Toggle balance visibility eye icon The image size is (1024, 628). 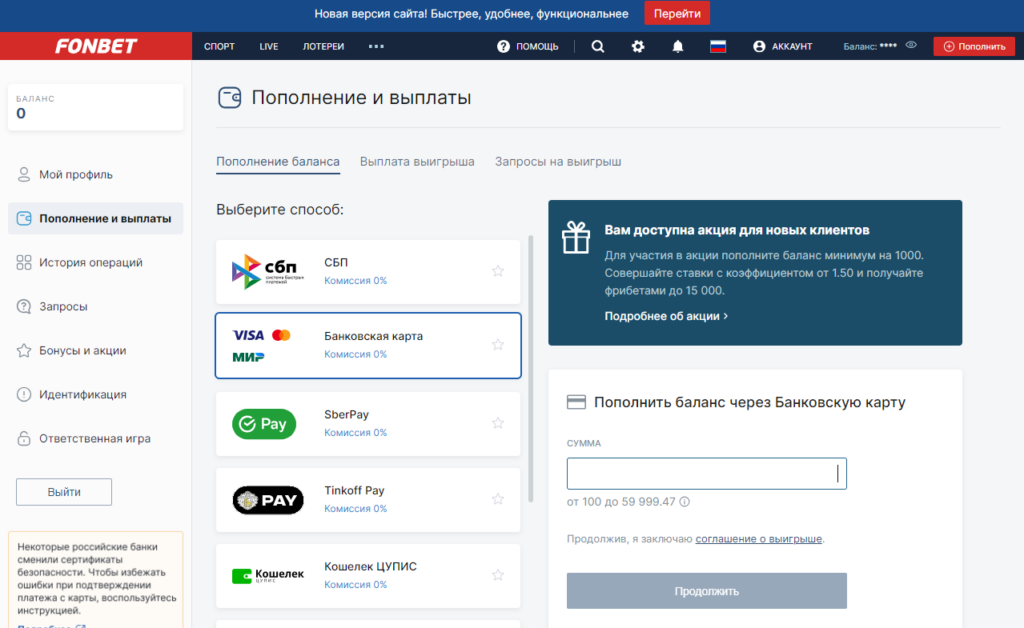pyautogui.click(x=911, y=45)
